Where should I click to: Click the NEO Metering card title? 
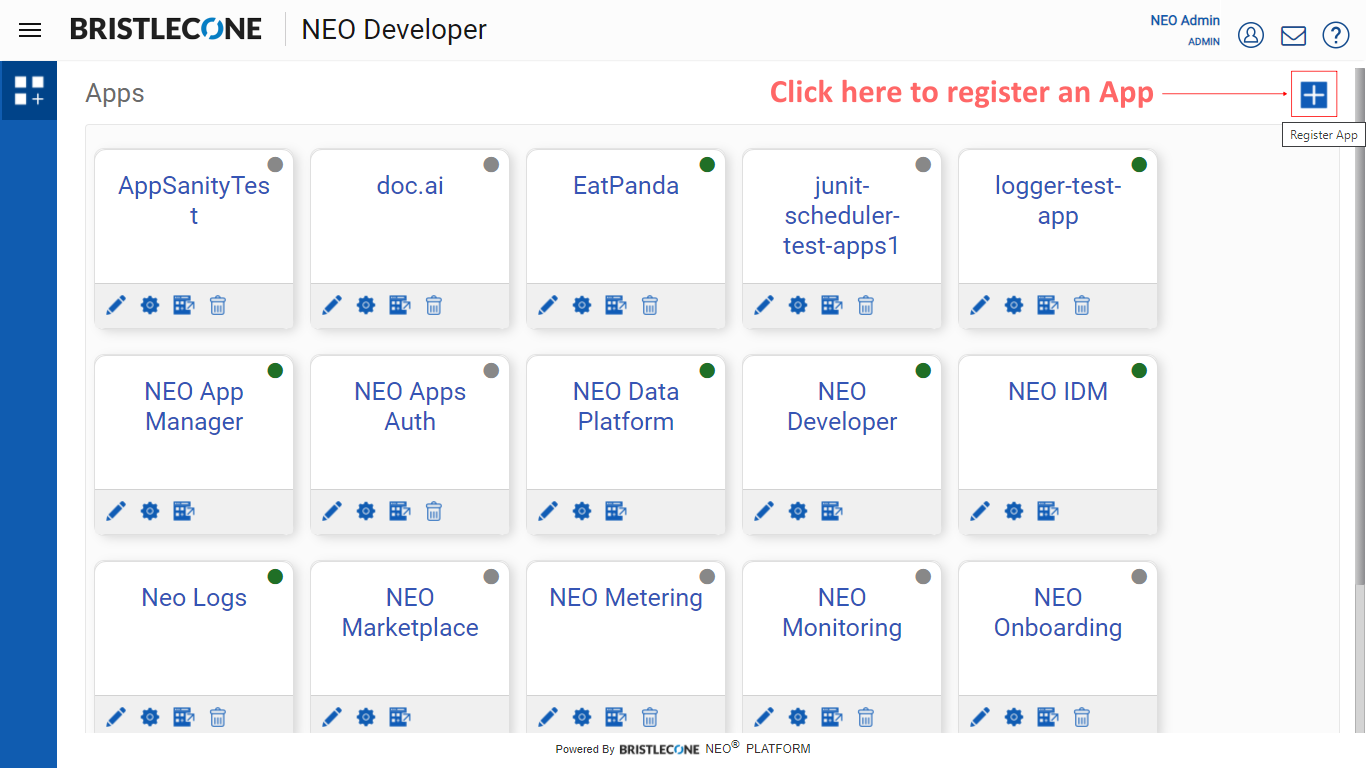coord(626,598)
